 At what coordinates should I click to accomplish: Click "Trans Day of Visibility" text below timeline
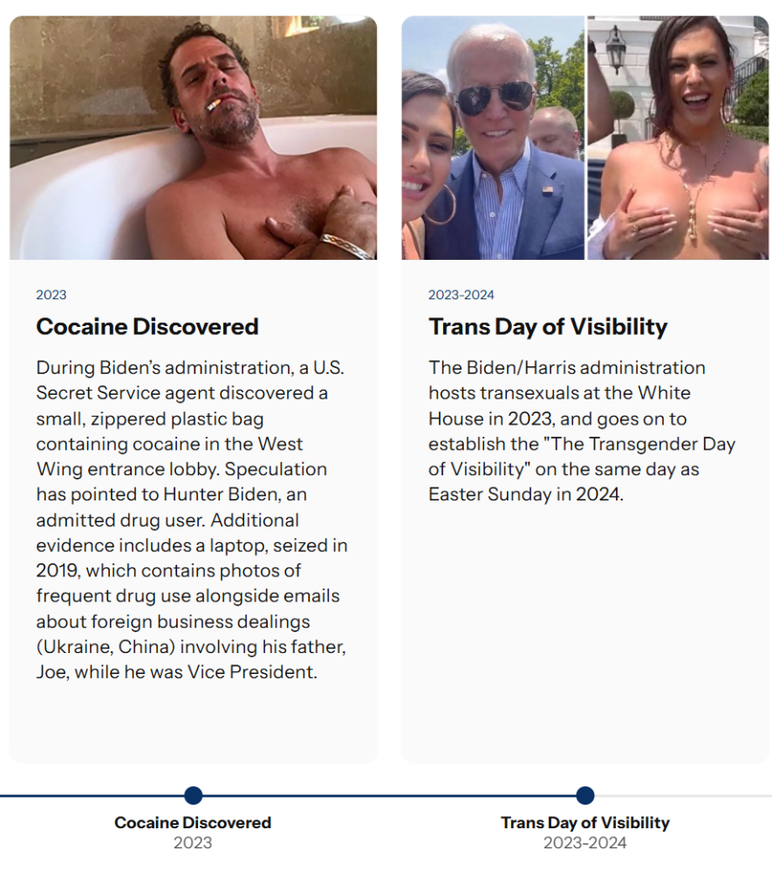(584, 823)
